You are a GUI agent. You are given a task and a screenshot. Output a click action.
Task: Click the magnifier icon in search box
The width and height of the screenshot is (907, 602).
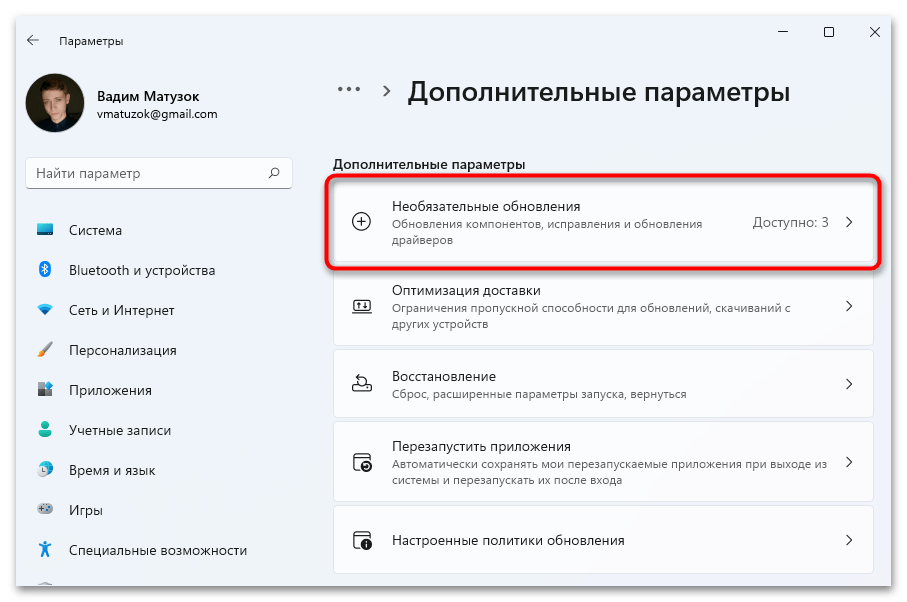pos(274,173)
